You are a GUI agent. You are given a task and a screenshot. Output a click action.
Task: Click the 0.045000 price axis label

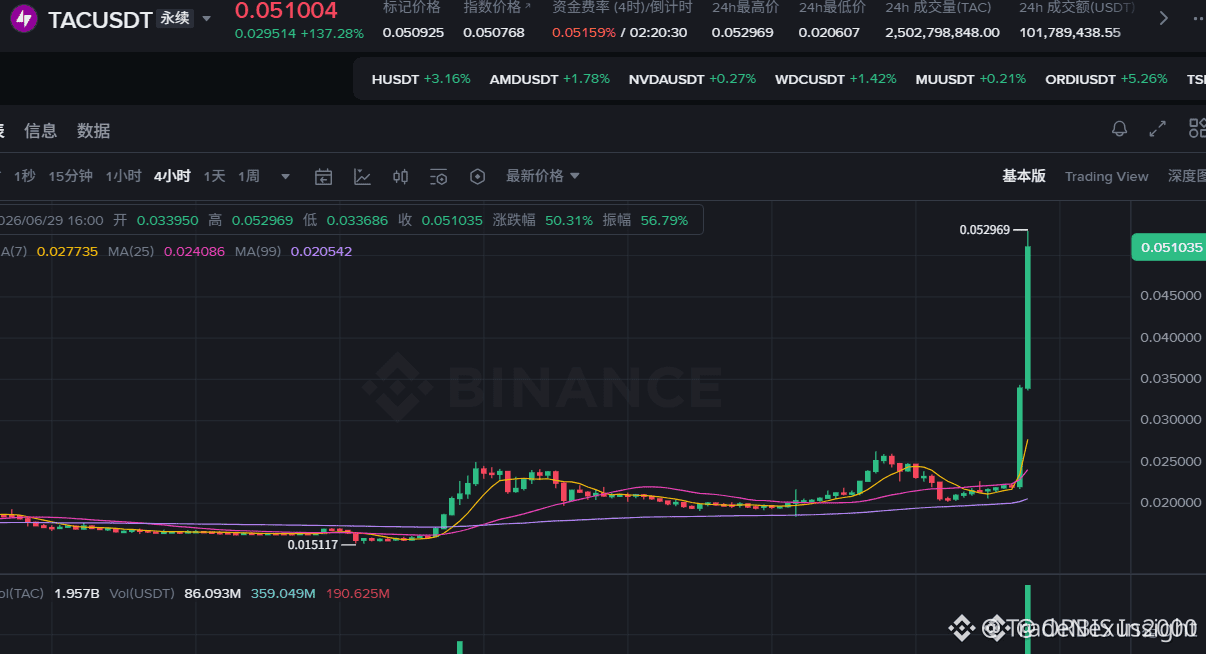(1171, 295)
